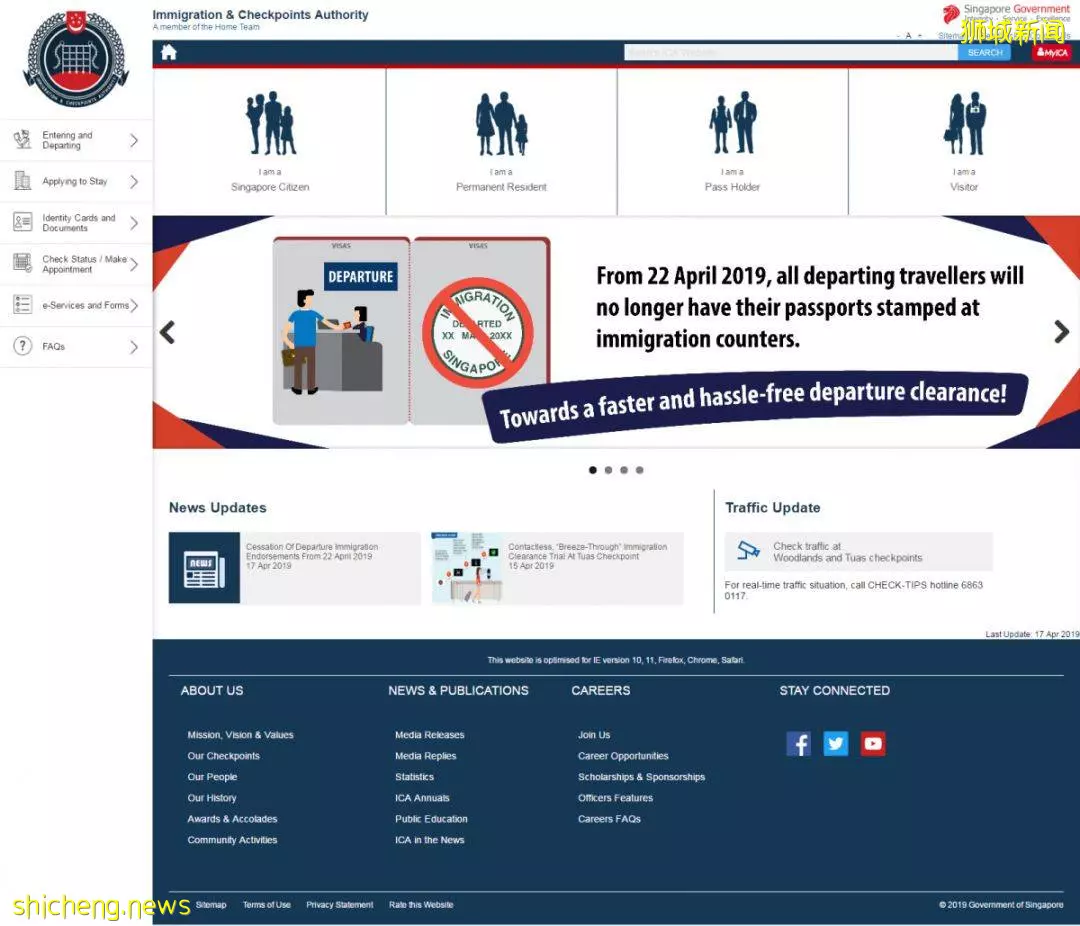1080x926 pixels.
Task: Open Join Us careers link
Action: 594,735
